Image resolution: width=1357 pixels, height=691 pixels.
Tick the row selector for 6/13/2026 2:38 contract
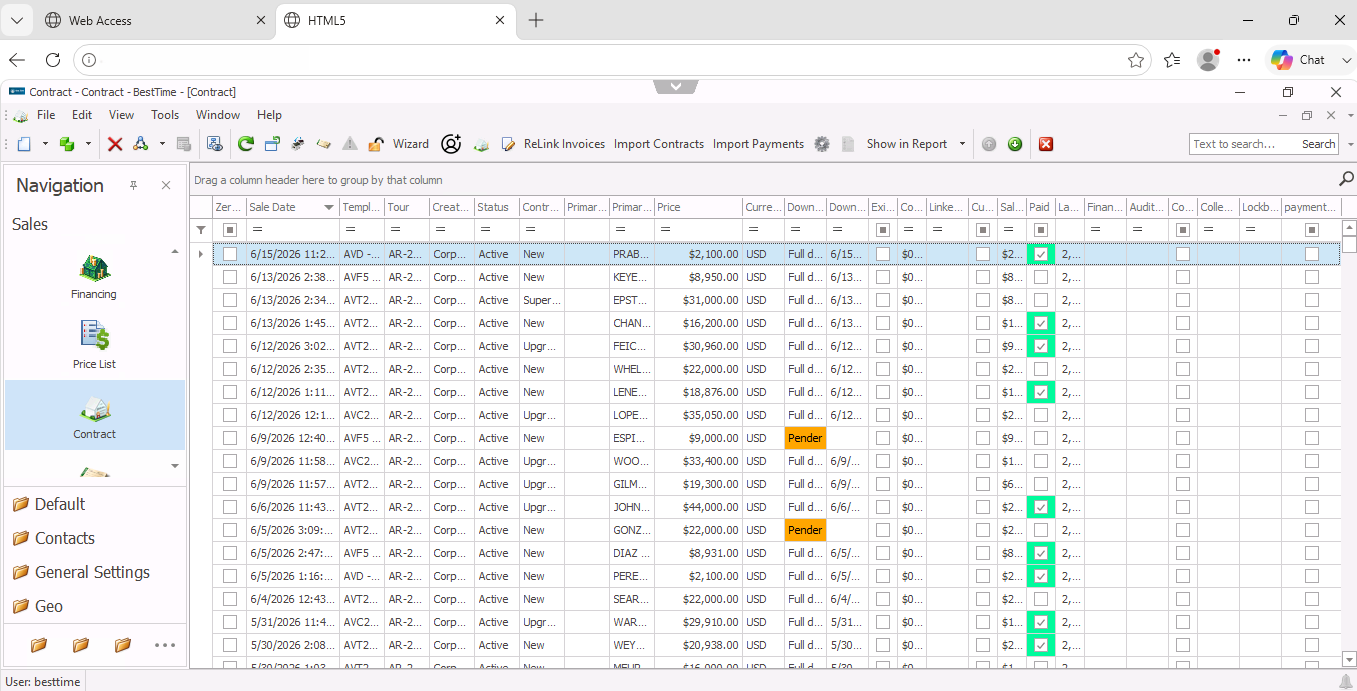[230, 277]
